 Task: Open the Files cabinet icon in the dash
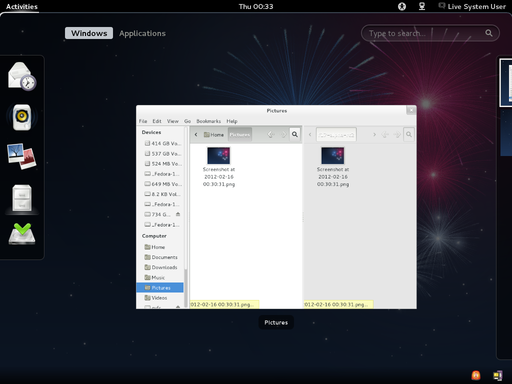pyautogui.click(x=22, y=198)
